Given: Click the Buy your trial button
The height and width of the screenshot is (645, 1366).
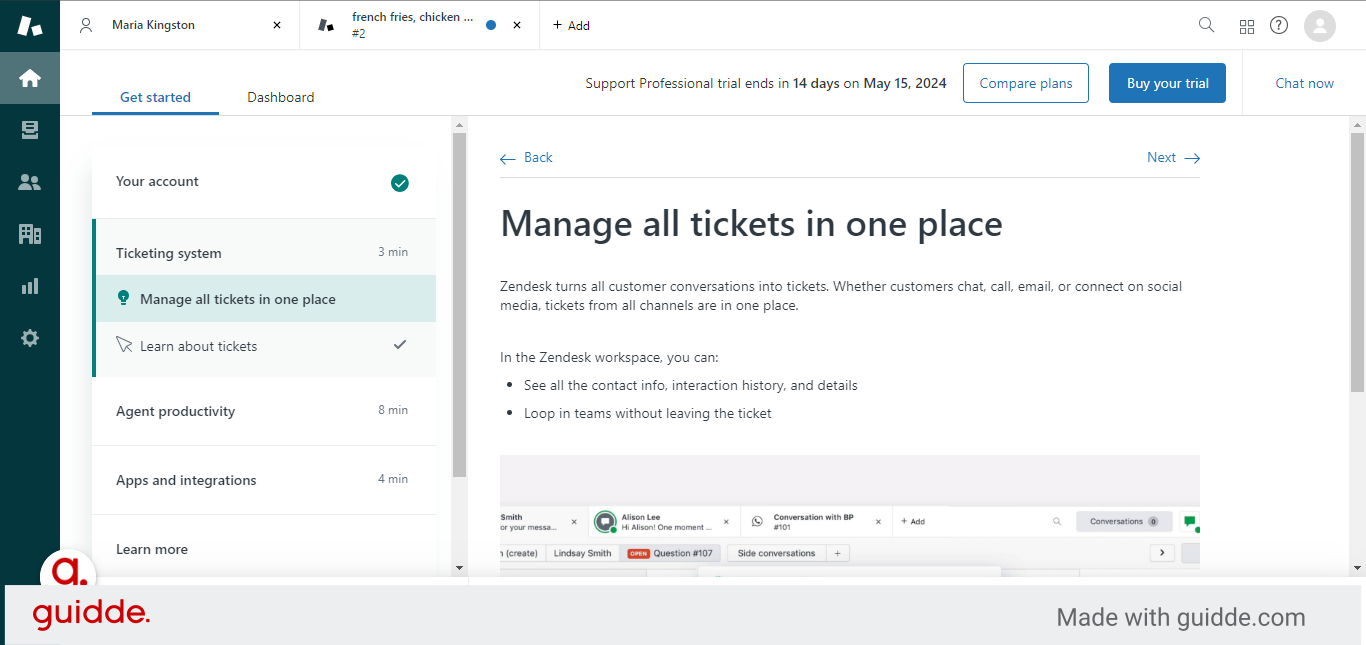Looking at the screenshot, I should click(x=1167, y=83).
